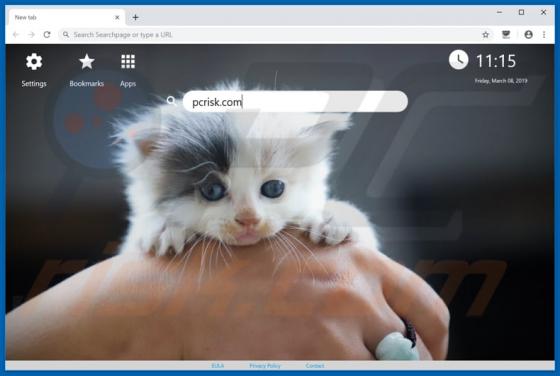Image resolution: width=560 pixels, height=376 pixels.
Task: Click the Friday, March 08, 2019 date
Action: (x=501, y=81)
